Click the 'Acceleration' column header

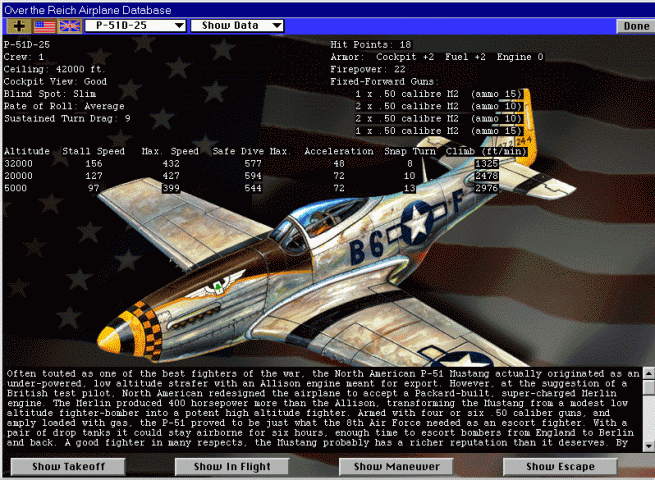pyautogui.click(x=339, y=151)
